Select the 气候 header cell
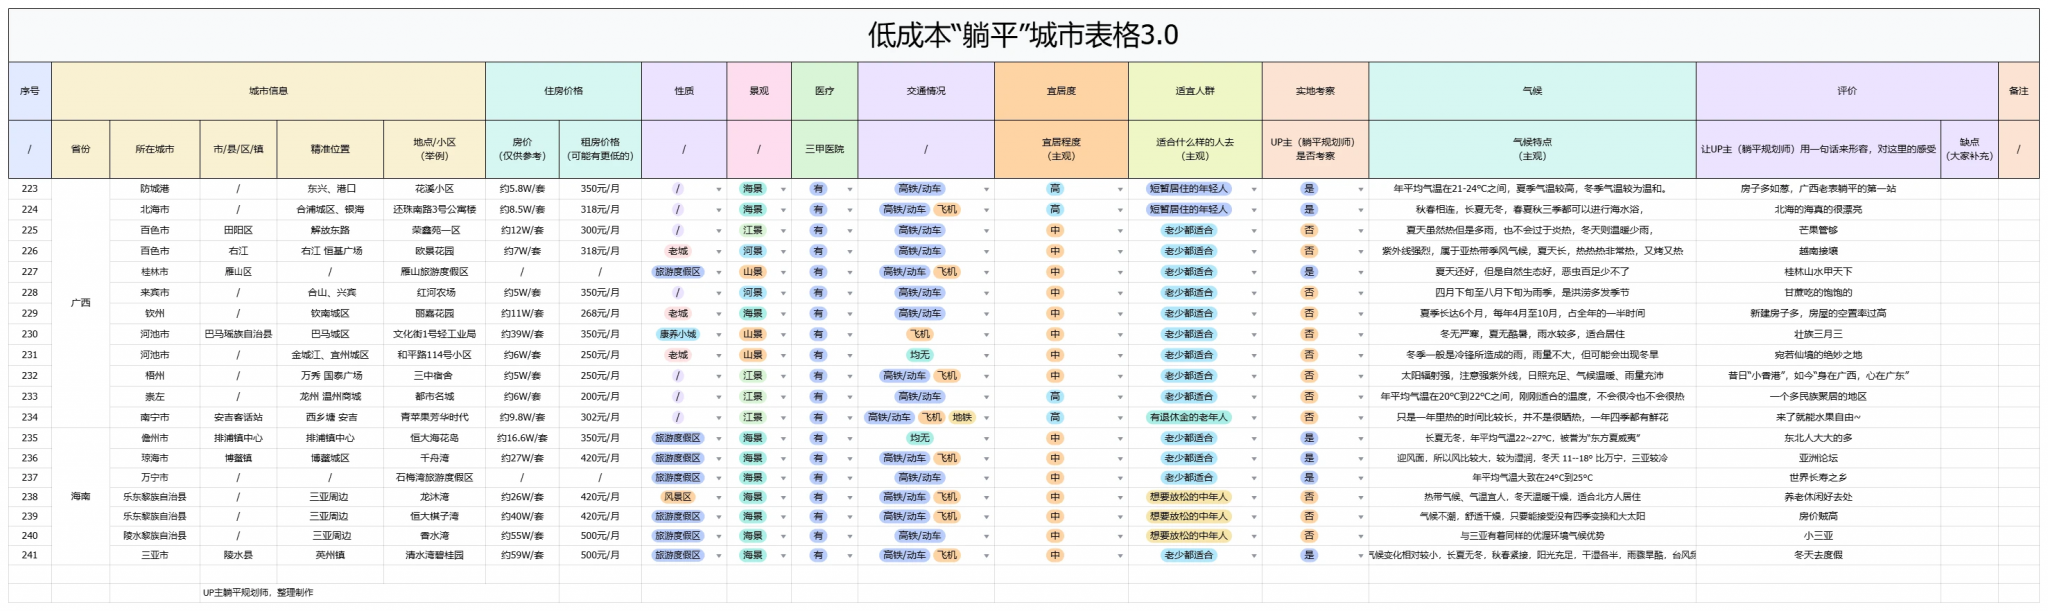2048x611 pixels. pyautogui.click(x=1531, y=91)
